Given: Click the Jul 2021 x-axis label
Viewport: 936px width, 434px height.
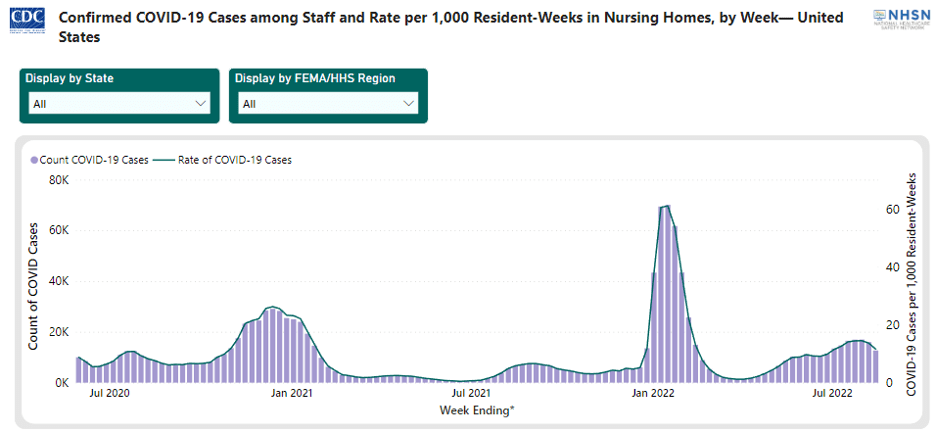Looking at the screenshot, I should (471, 394).
